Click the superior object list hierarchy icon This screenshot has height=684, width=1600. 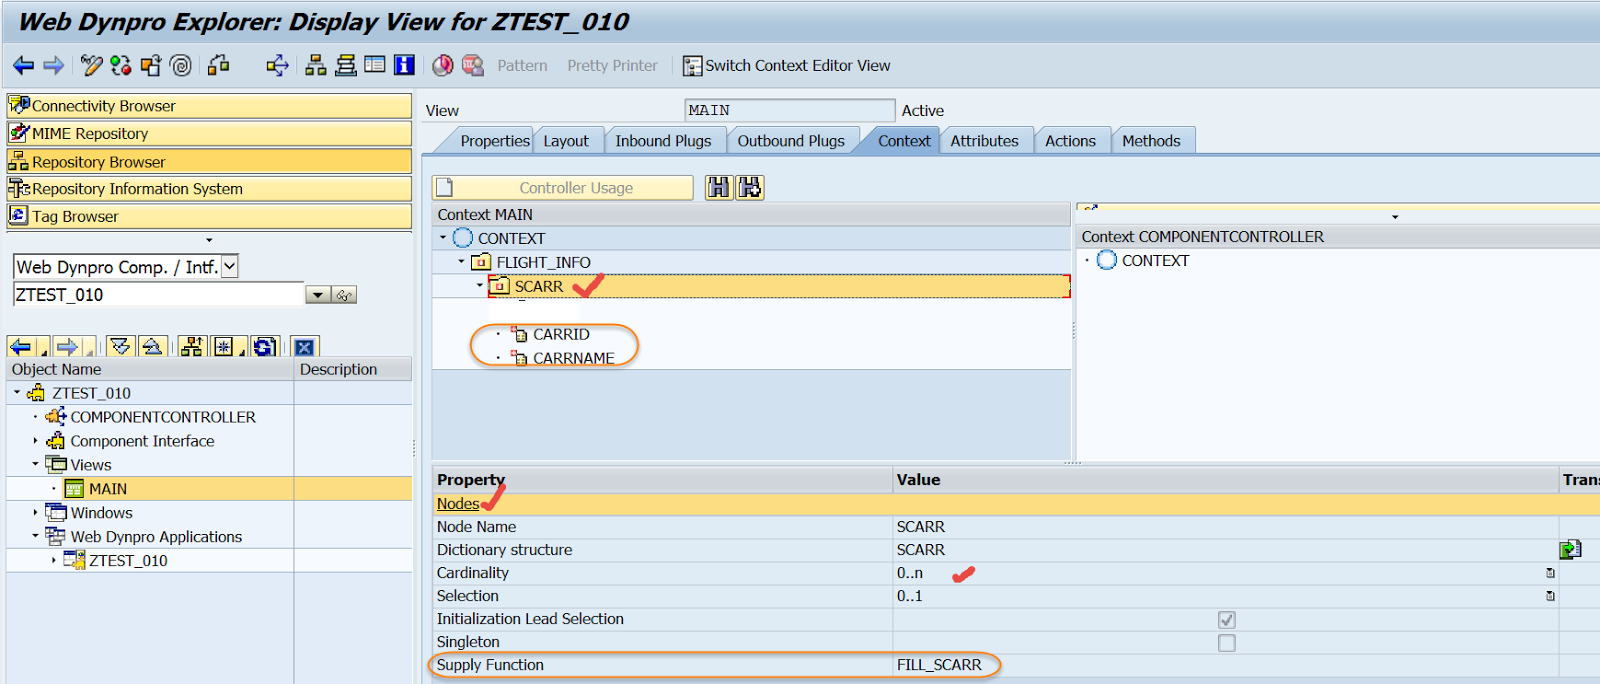[192, 347]
